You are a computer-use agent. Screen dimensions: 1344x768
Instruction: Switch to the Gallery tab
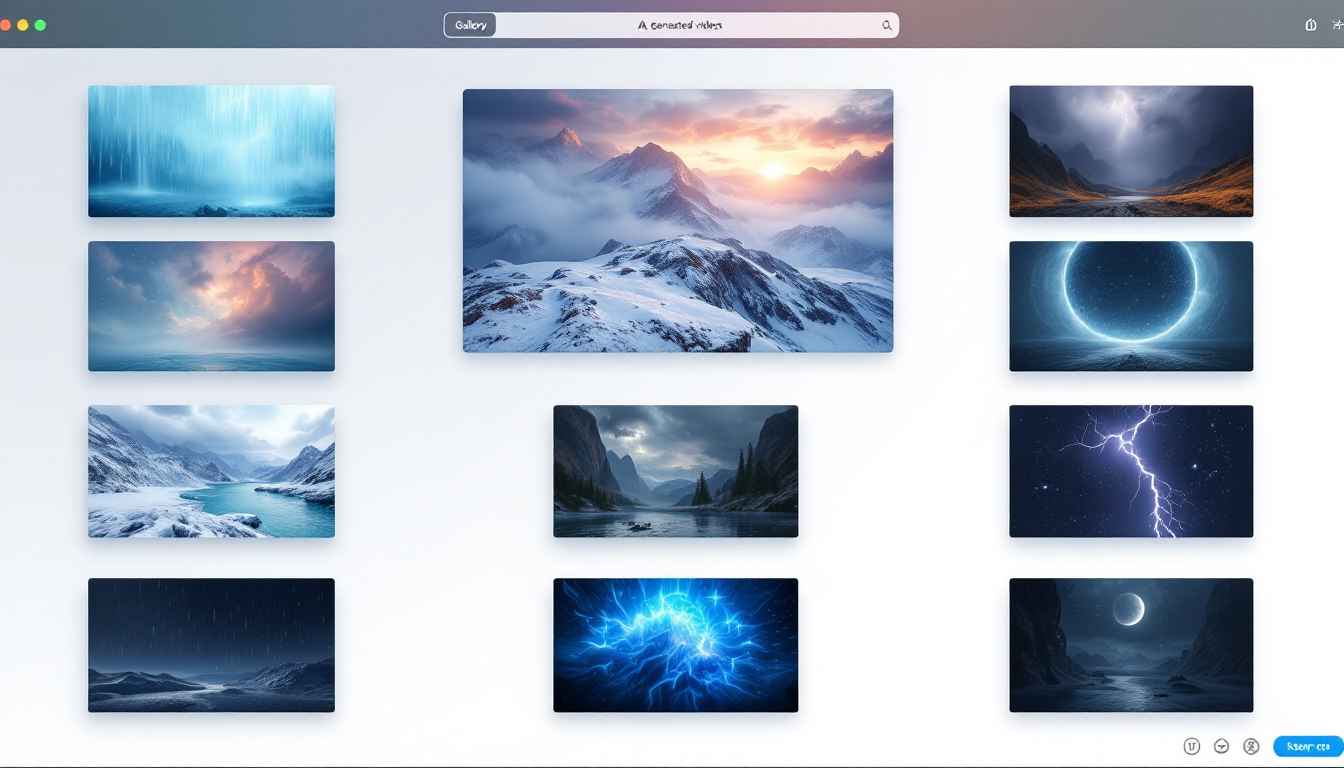pyautogui.click(x=470, y=24)
